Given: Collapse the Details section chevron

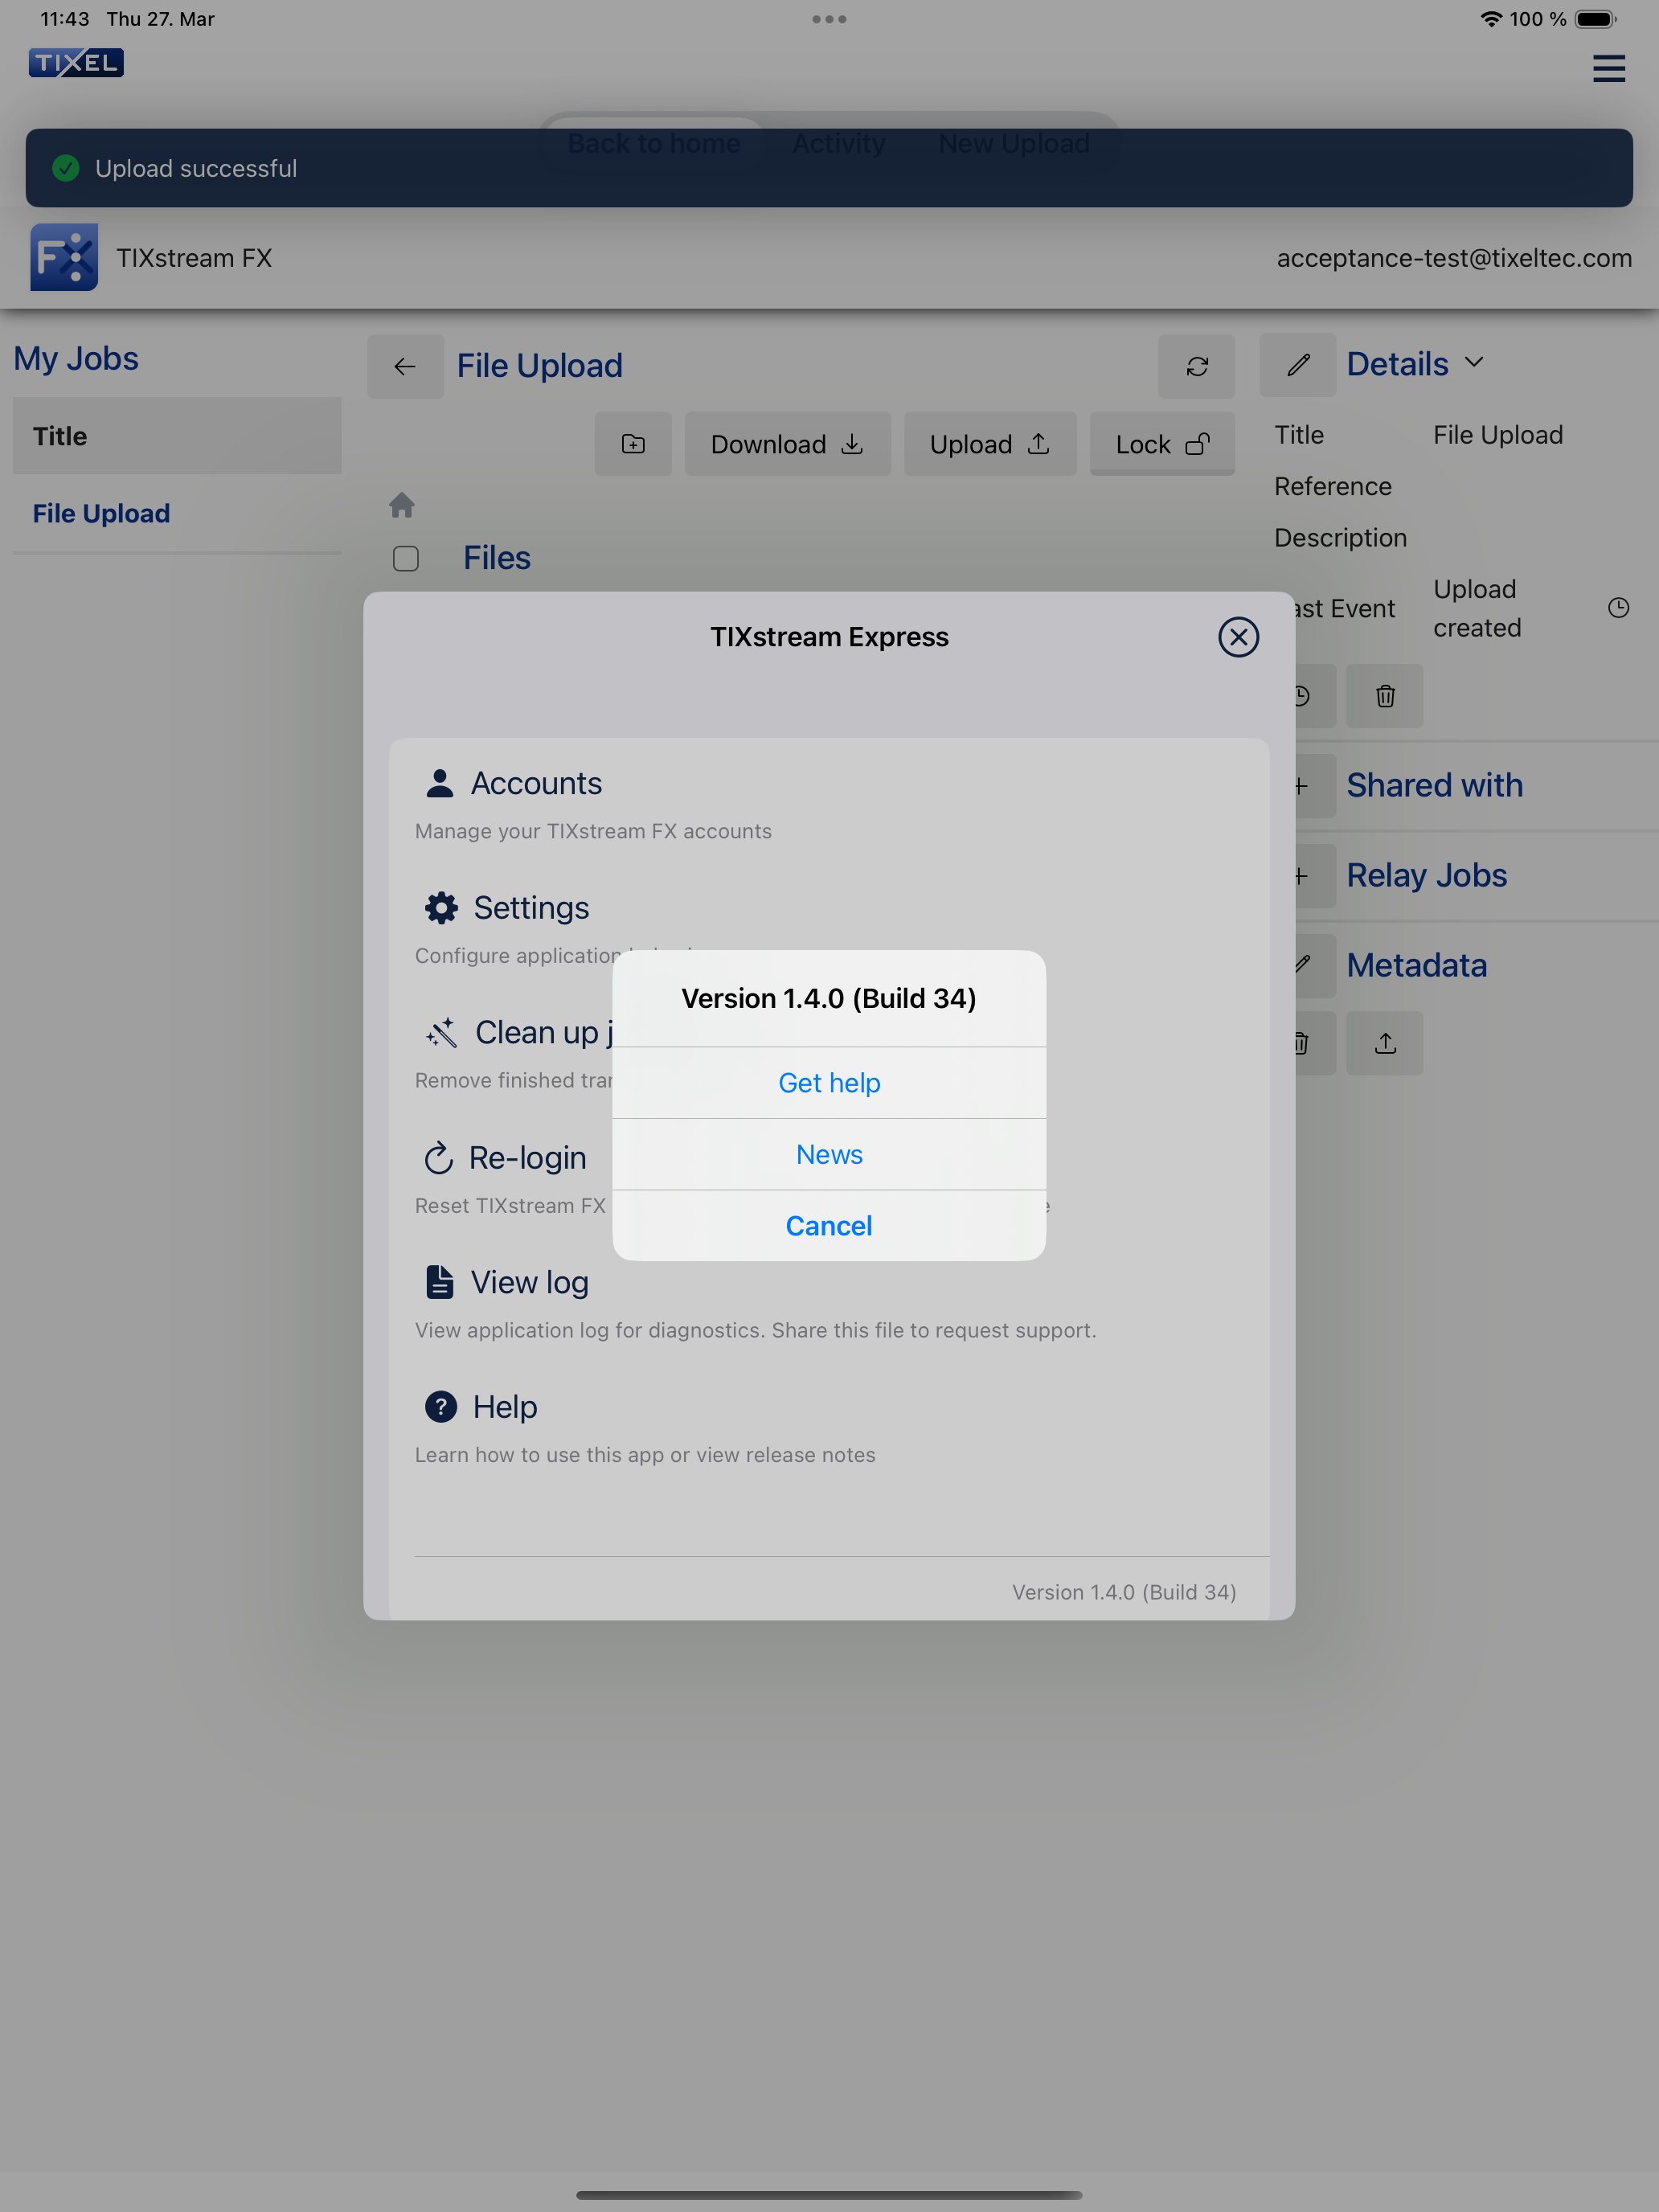Looking at the screenshot, I should click(1474, 363).
